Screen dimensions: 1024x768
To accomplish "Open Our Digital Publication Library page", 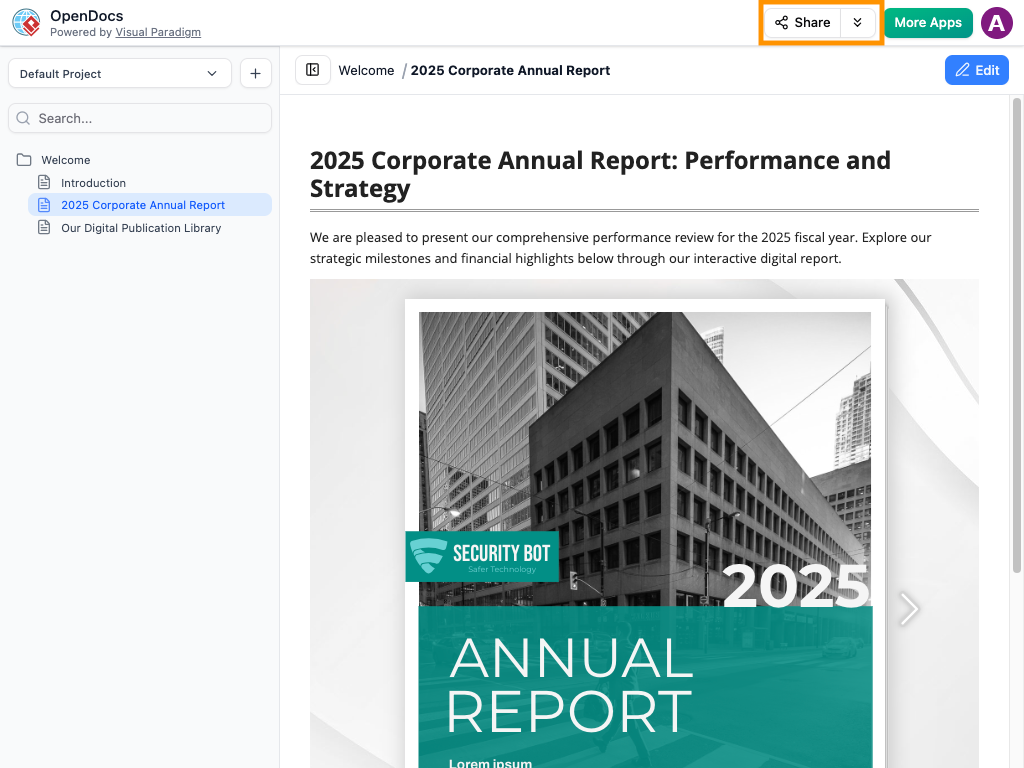I will tap(141, 228).
